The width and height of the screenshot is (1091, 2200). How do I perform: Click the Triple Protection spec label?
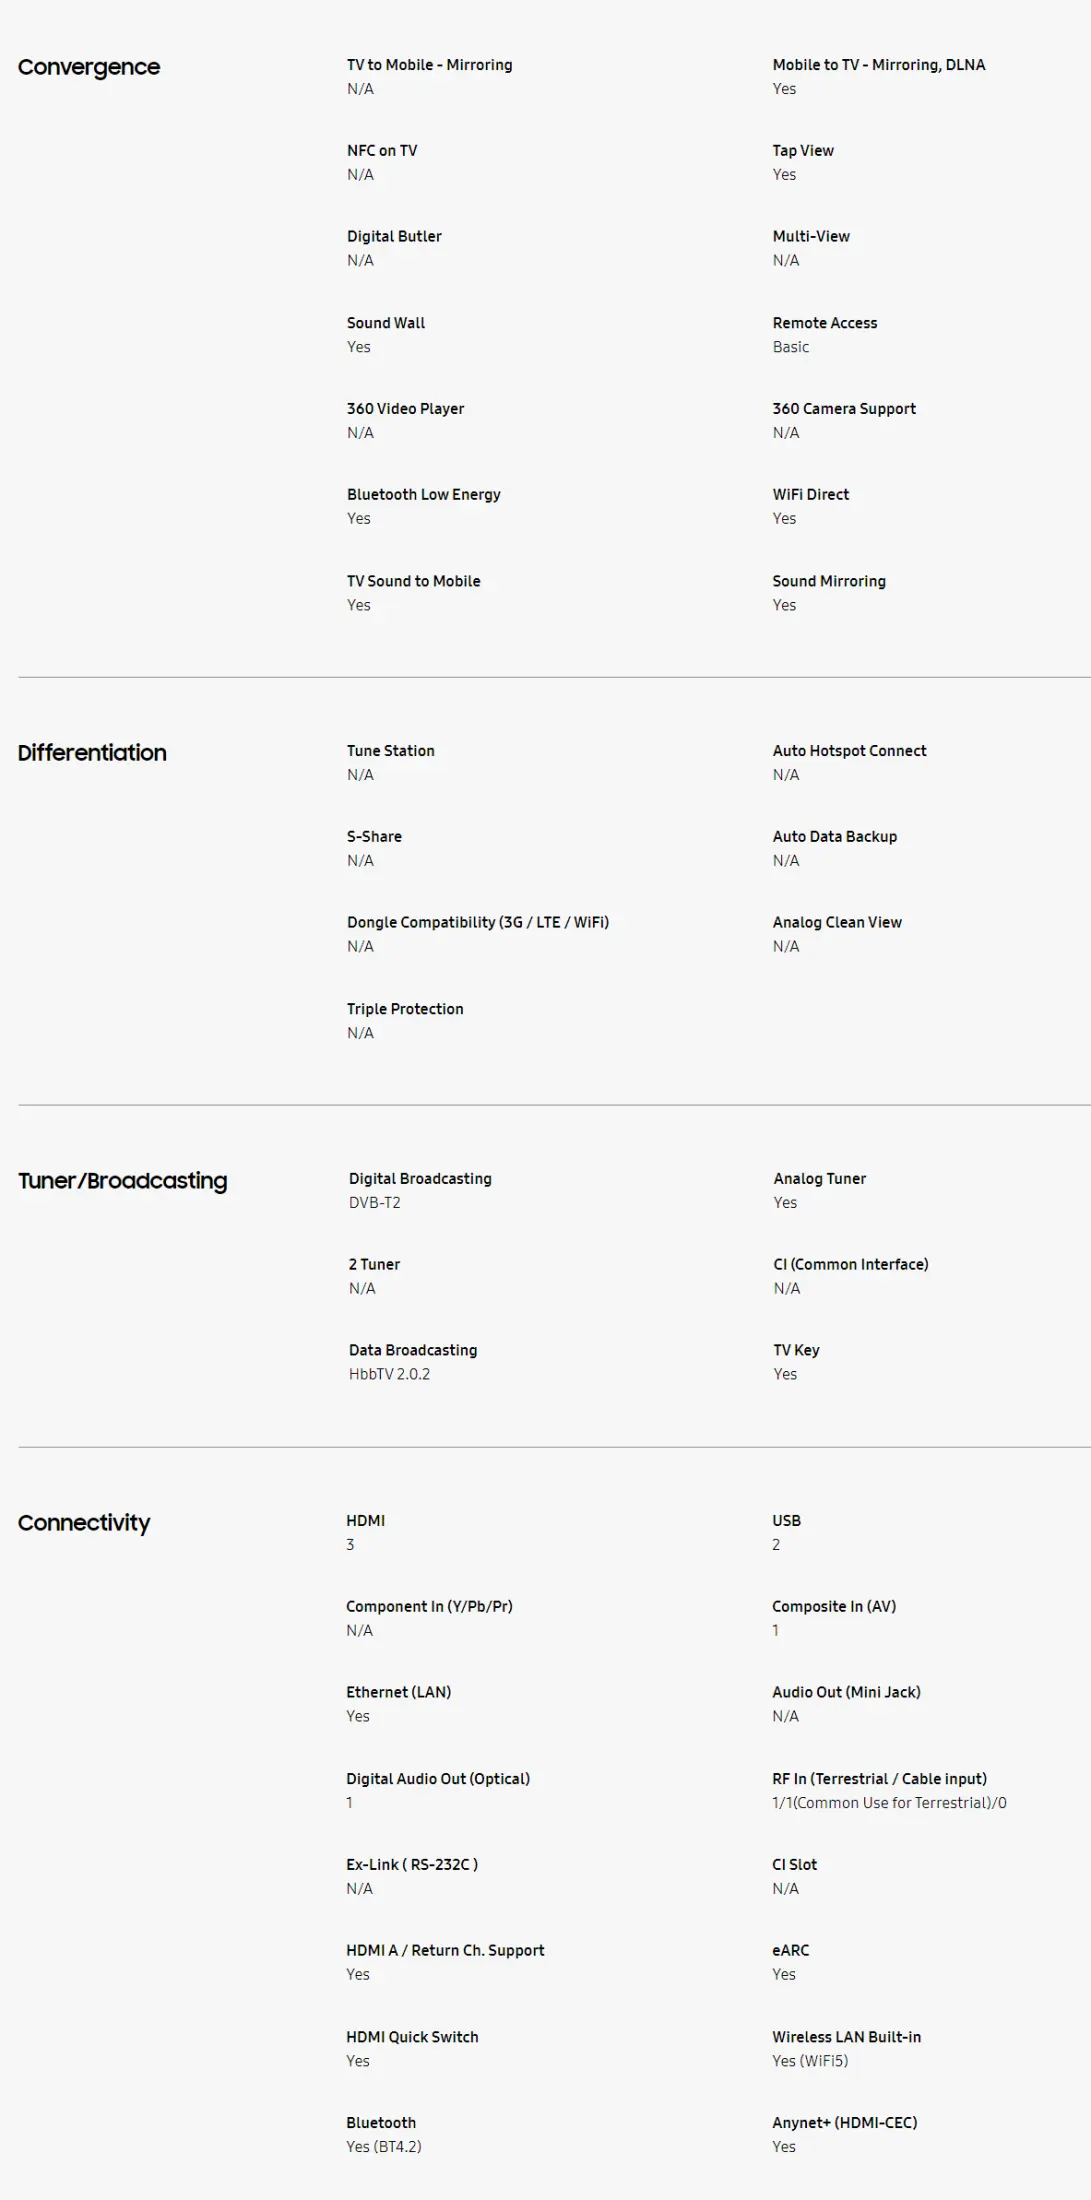tap(405, 1009)
